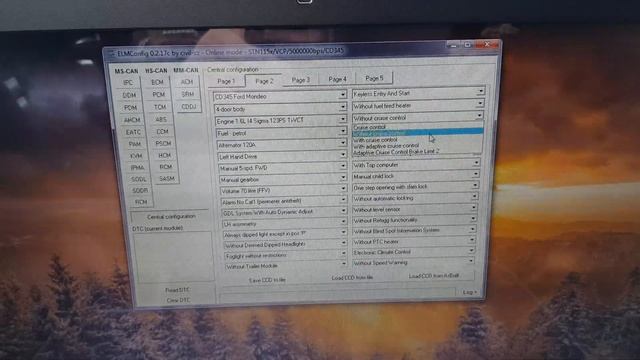Open the DDM module
The height and width of the screenshot is (360, 640).
point(129,95)
